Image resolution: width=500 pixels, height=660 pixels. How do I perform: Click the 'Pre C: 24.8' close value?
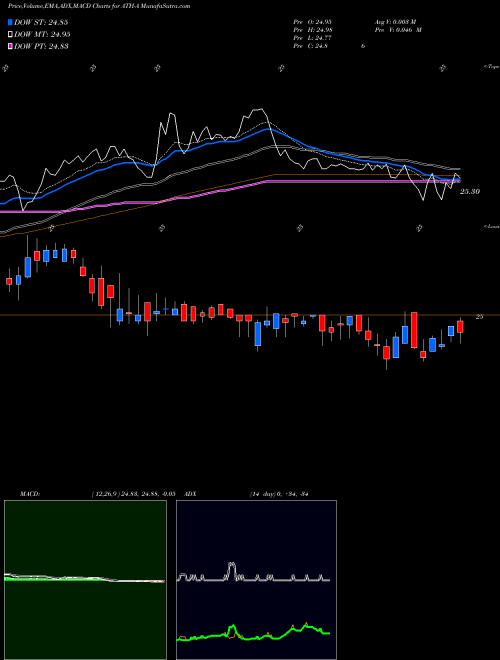click(x=311, y=46)
